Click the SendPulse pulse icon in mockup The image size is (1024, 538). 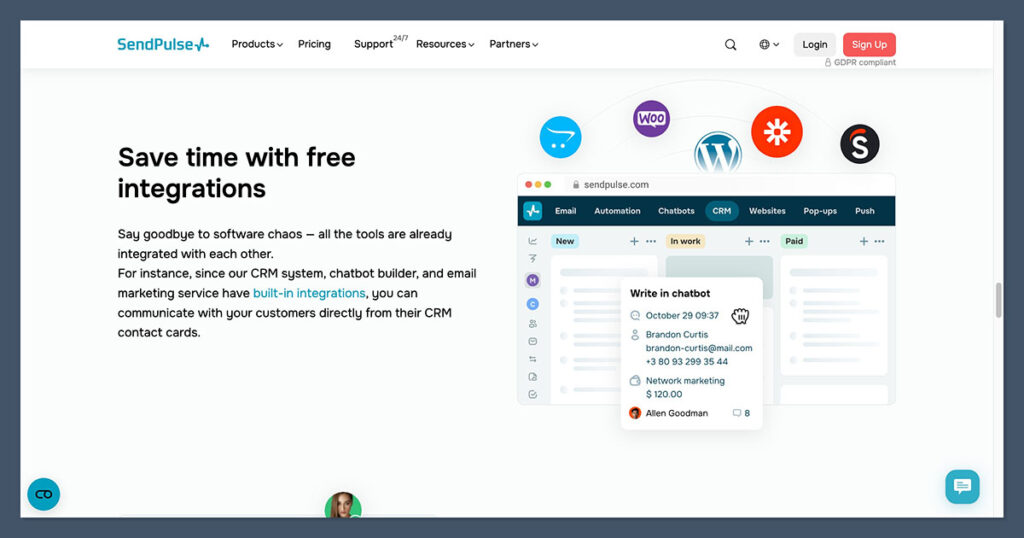[533, 211]
